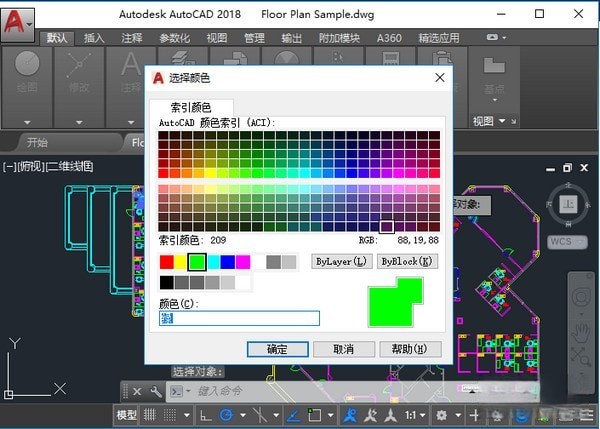Switch to the 插入 ribbon tab
The image size is (600, 429).
pos(94,38)
